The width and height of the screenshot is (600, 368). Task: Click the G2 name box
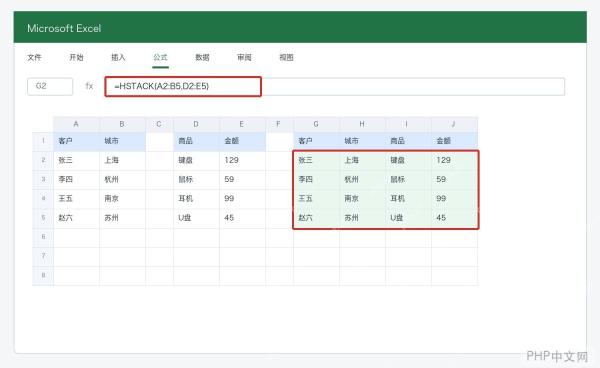(50, 86)
